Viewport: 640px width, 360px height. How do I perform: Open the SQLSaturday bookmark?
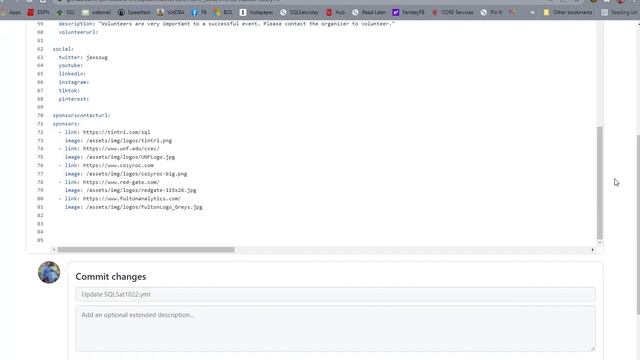pyautogui.click(x=299, y=12)
